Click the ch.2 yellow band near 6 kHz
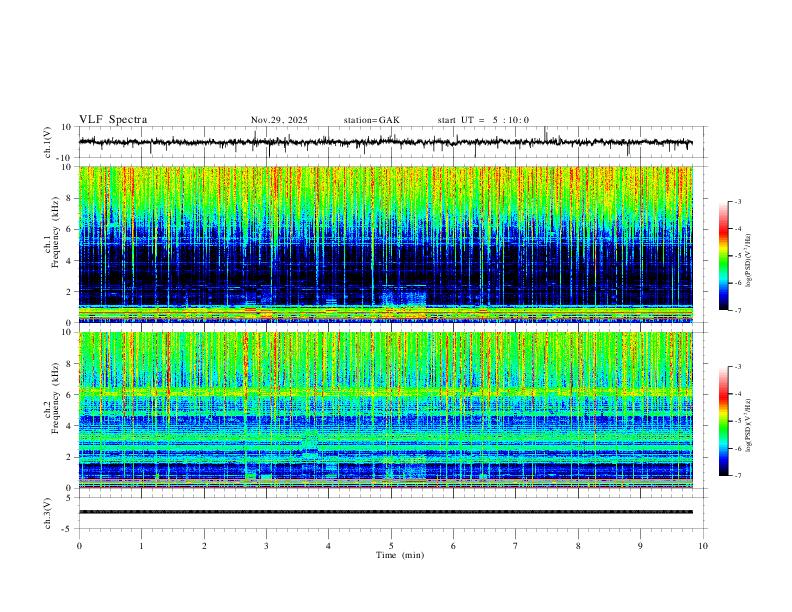 click(x=386, y=391)
